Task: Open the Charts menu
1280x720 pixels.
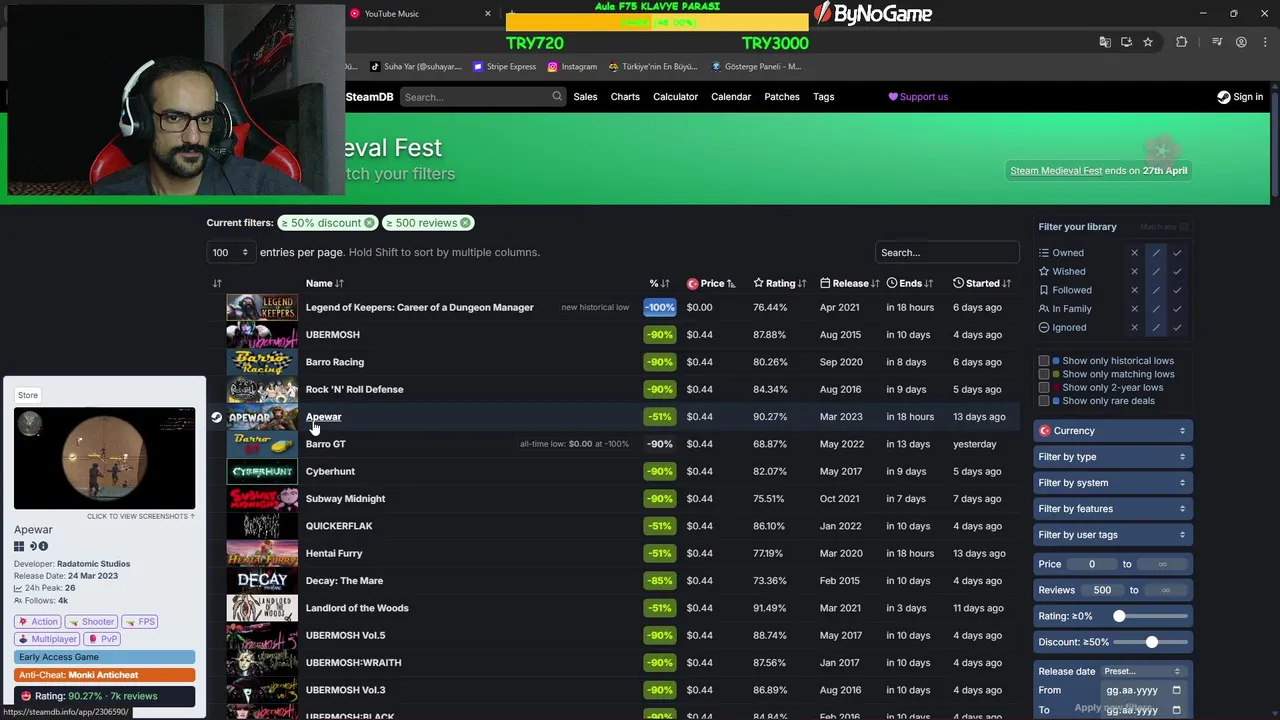Action: (625, 97)
